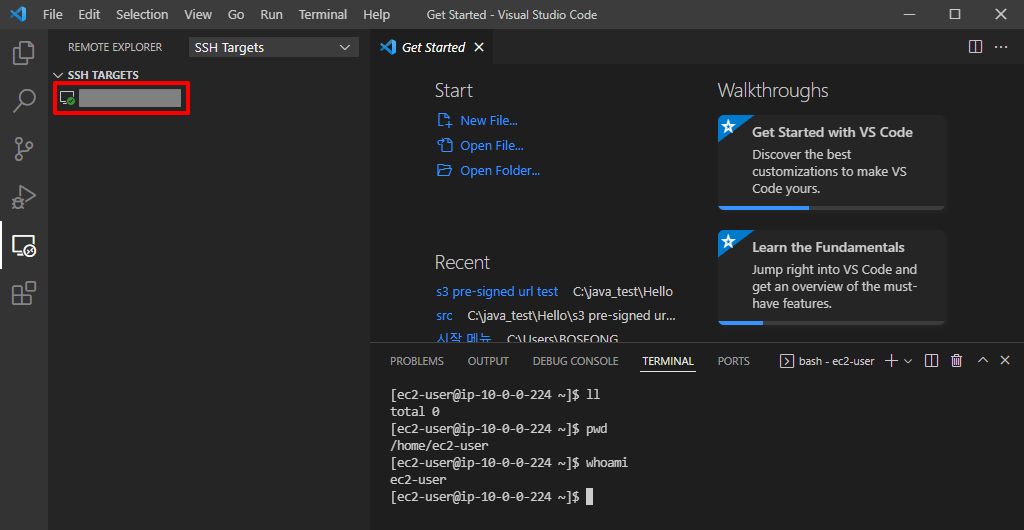Split the editor to the right
The image size is (1024, 530).
point(975,47)
